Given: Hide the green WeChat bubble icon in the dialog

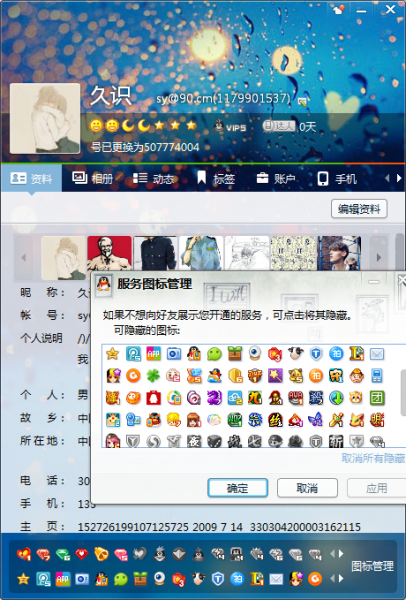Looking at the screenshot, I should 214,354.
